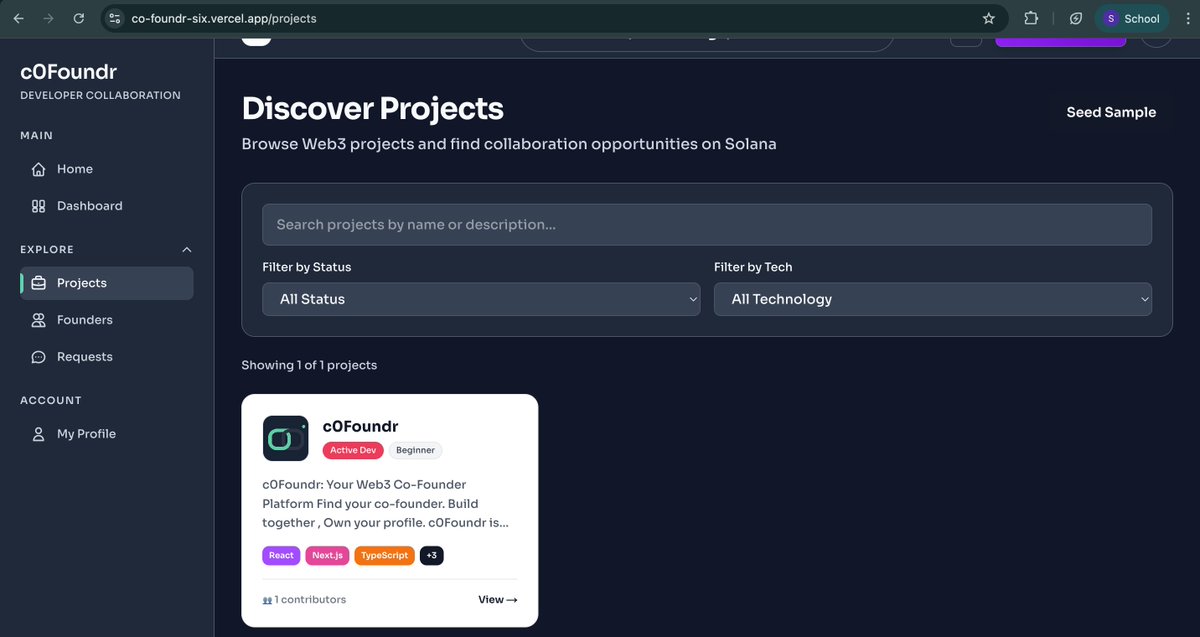
Task: Click the c0Foundr project description text
Action: pyautogui.click(x=387, y=503)
